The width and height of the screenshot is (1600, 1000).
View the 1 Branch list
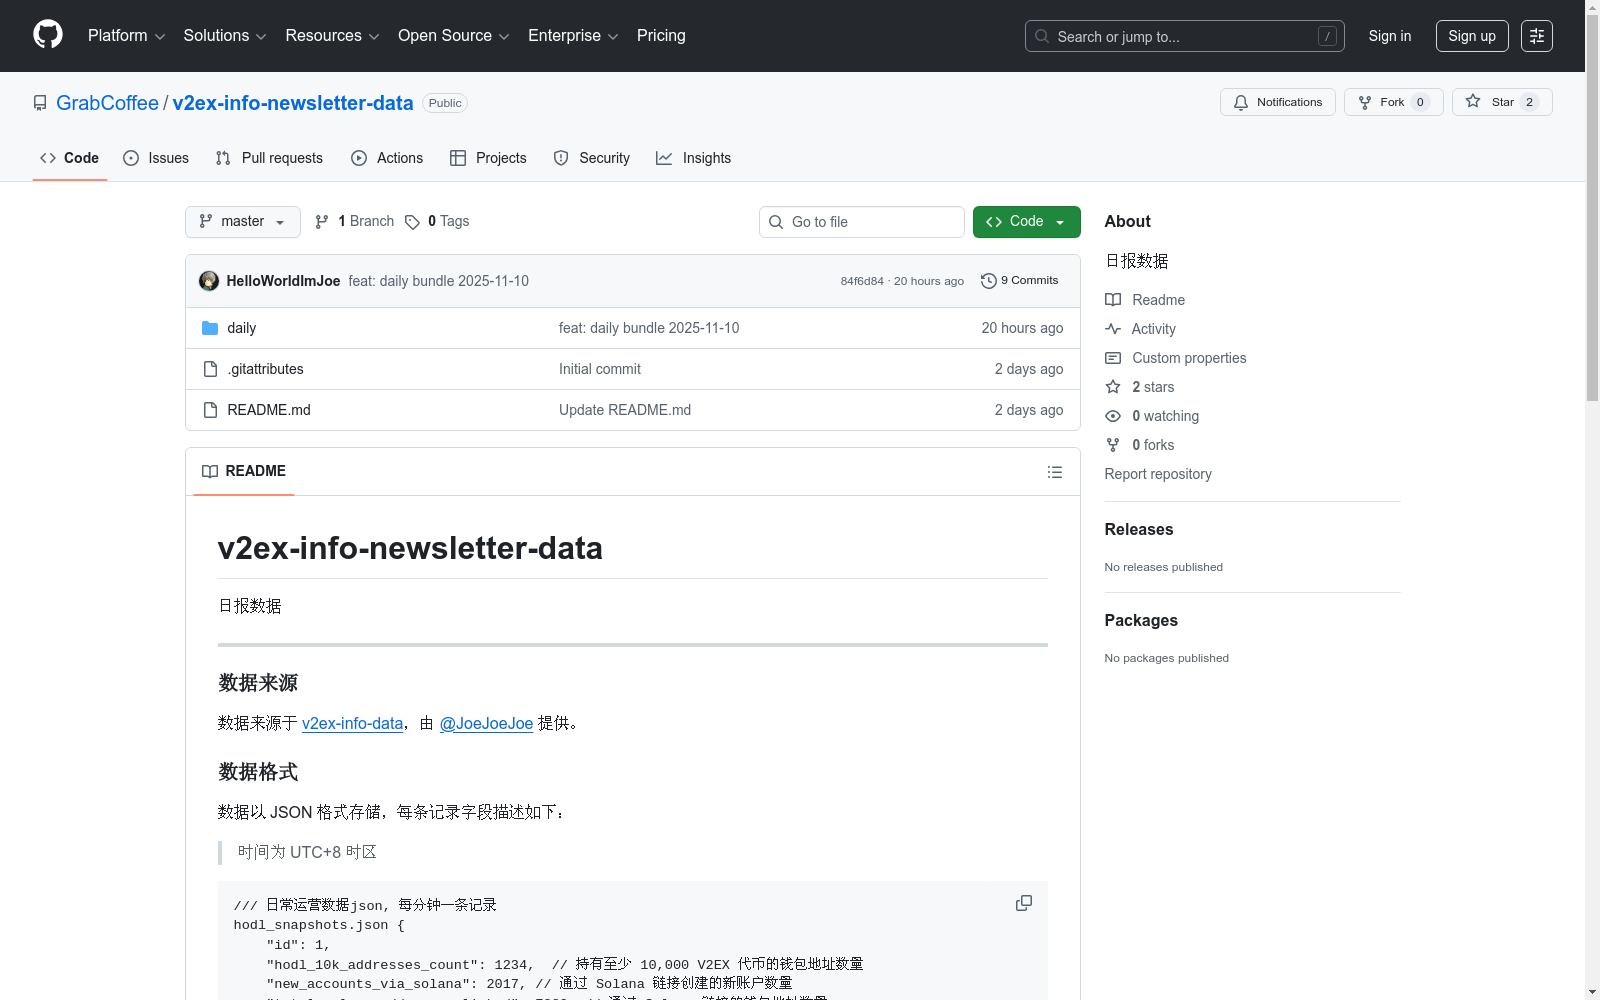(x=354, y=222)
